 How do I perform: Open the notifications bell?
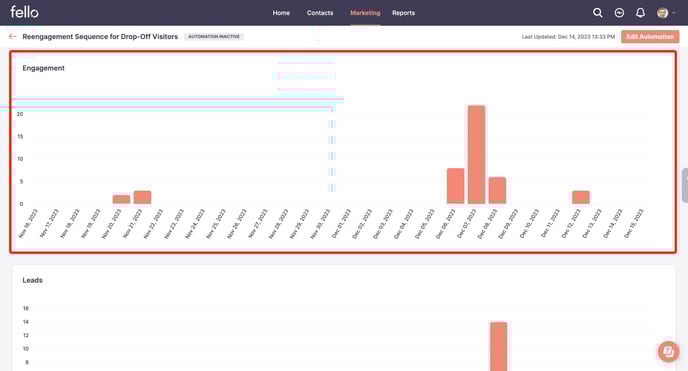point(641,13)
